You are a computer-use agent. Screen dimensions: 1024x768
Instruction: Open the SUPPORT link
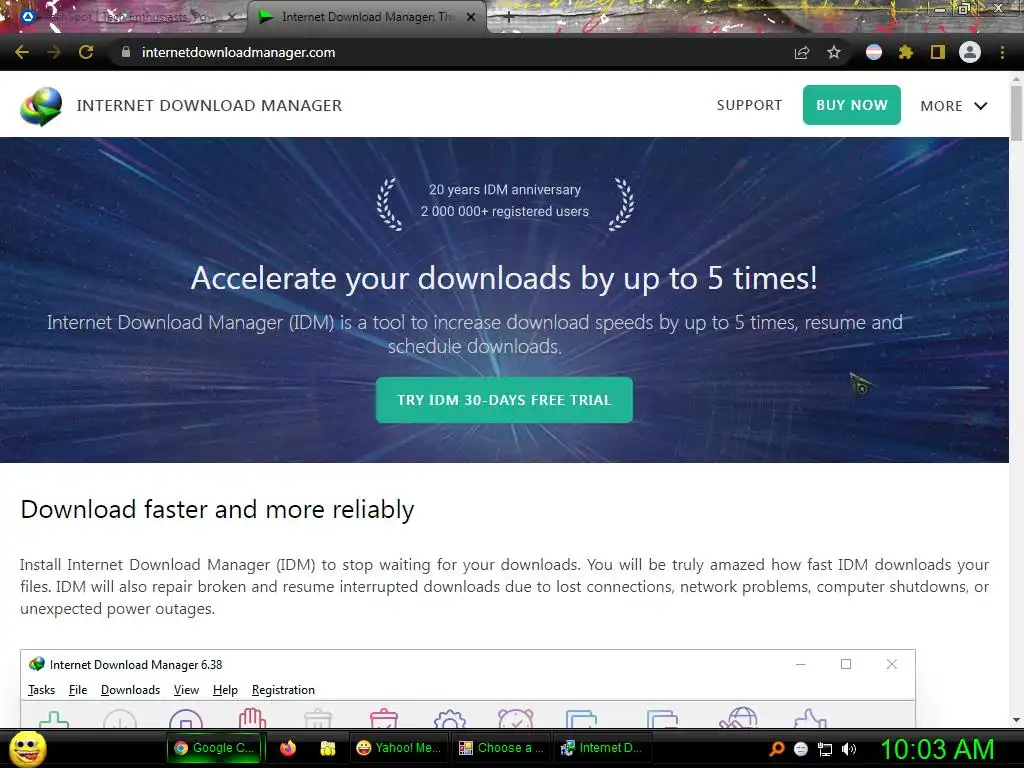749,105
